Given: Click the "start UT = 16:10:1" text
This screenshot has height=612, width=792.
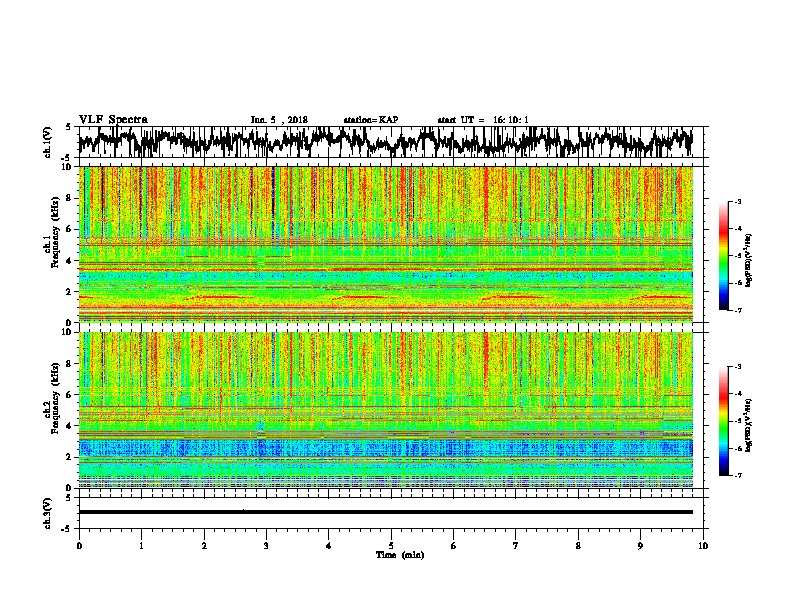Looking at the screenshot, I should click(483, 120).
